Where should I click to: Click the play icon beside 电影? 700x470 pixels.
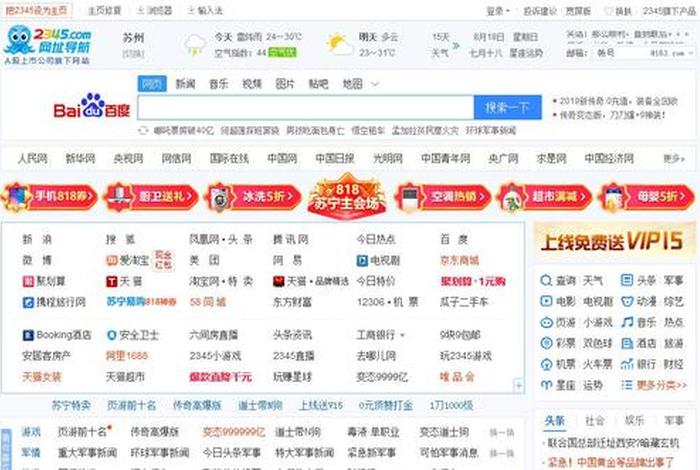[x=546, y=301]
